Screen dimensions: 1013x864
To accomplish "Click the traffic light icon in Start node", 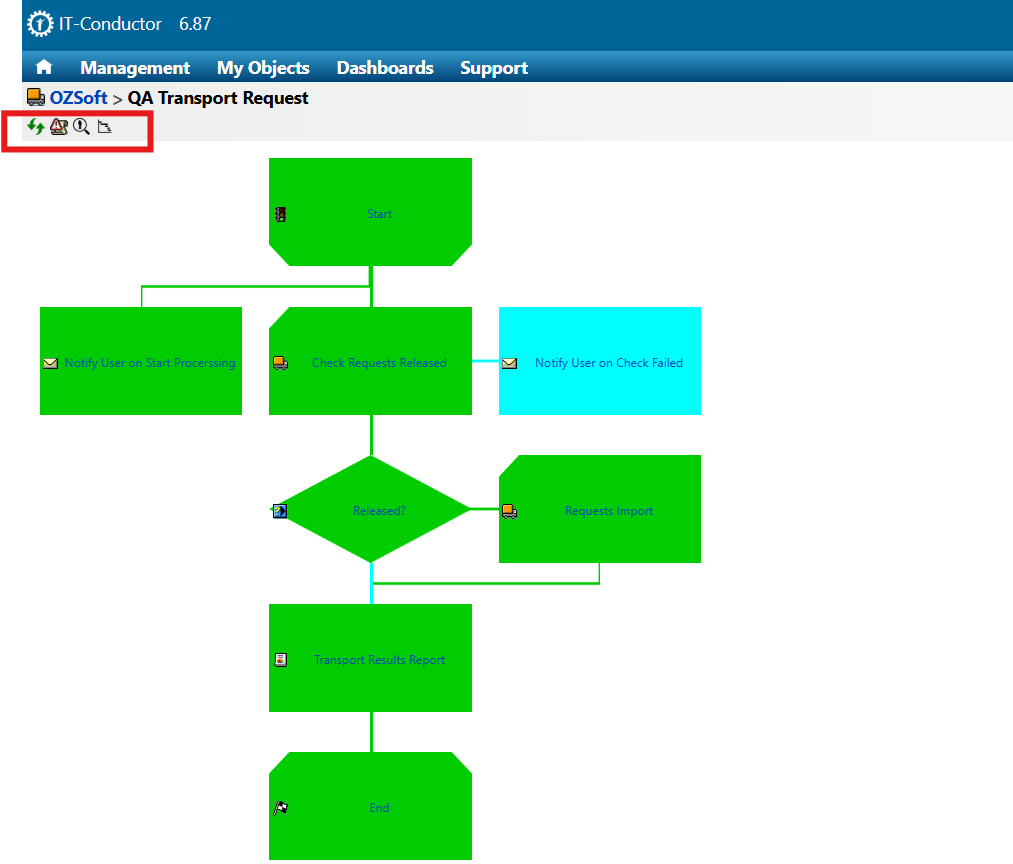I will pyautogui.click(x=281, y=214).
